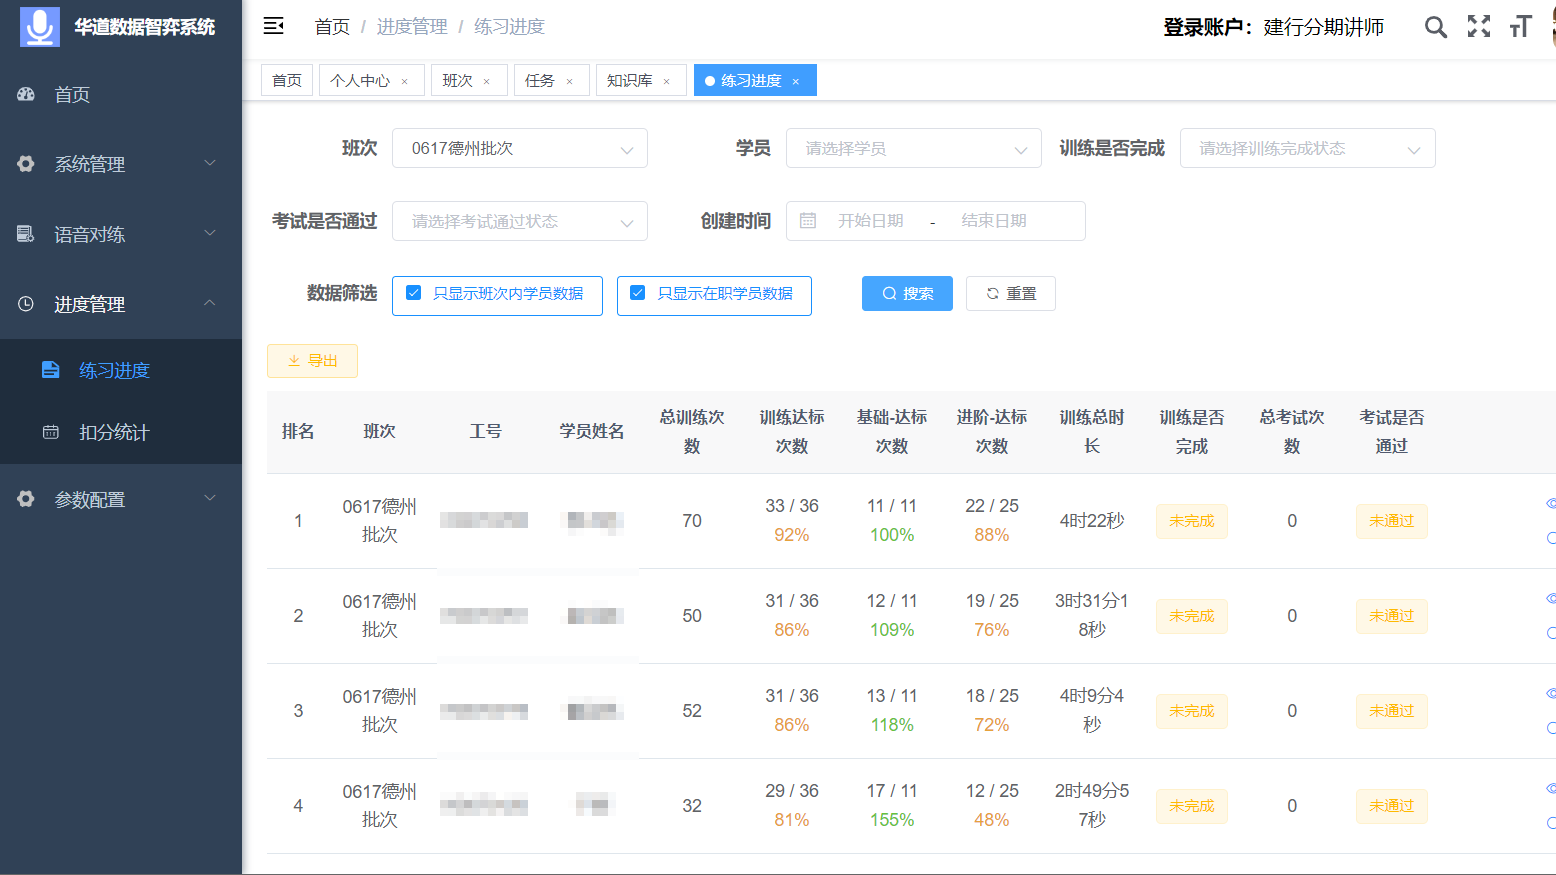The width and height of the screenshot is (1556, 875).
Task: Click the 训练达标次数 column header
Action: 792,432
